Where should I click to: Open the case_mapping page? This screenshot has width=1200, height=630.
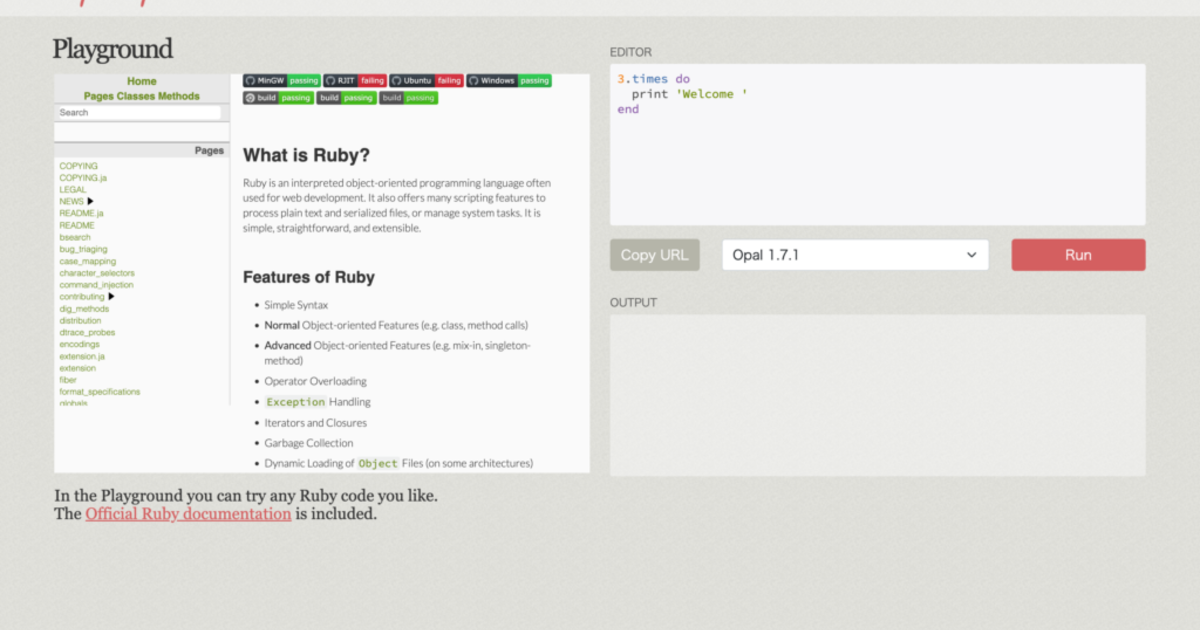pos(88,261)
